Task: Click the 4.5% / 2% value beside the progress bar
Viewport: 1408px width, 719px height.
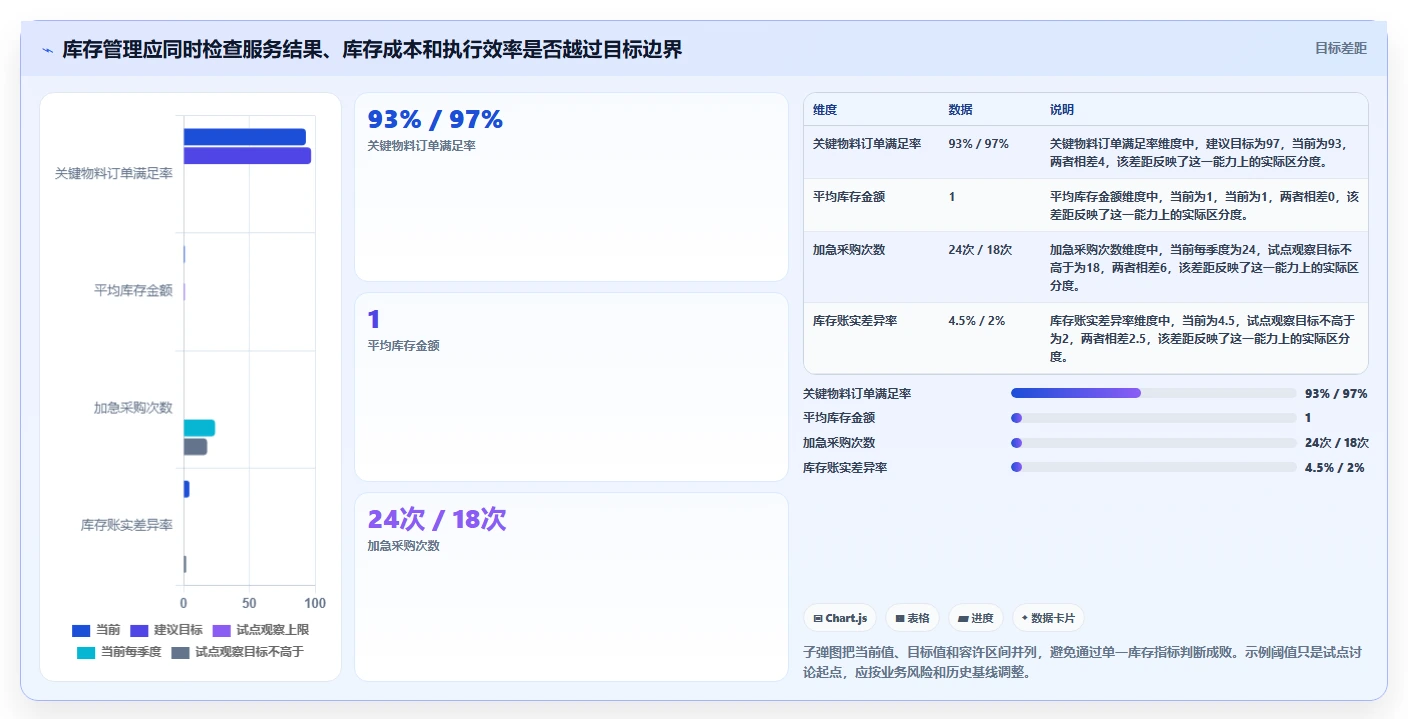Action: 1334,467
